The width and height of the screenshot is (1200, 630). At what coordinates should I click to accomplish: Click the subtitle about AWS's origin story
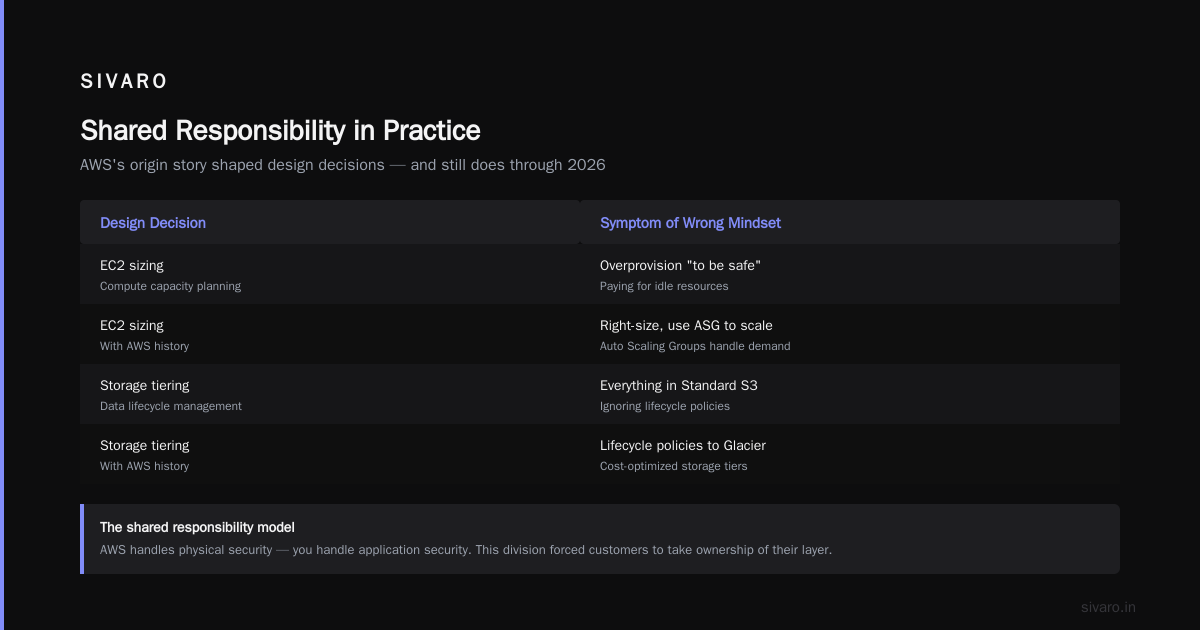click(343, 165)
